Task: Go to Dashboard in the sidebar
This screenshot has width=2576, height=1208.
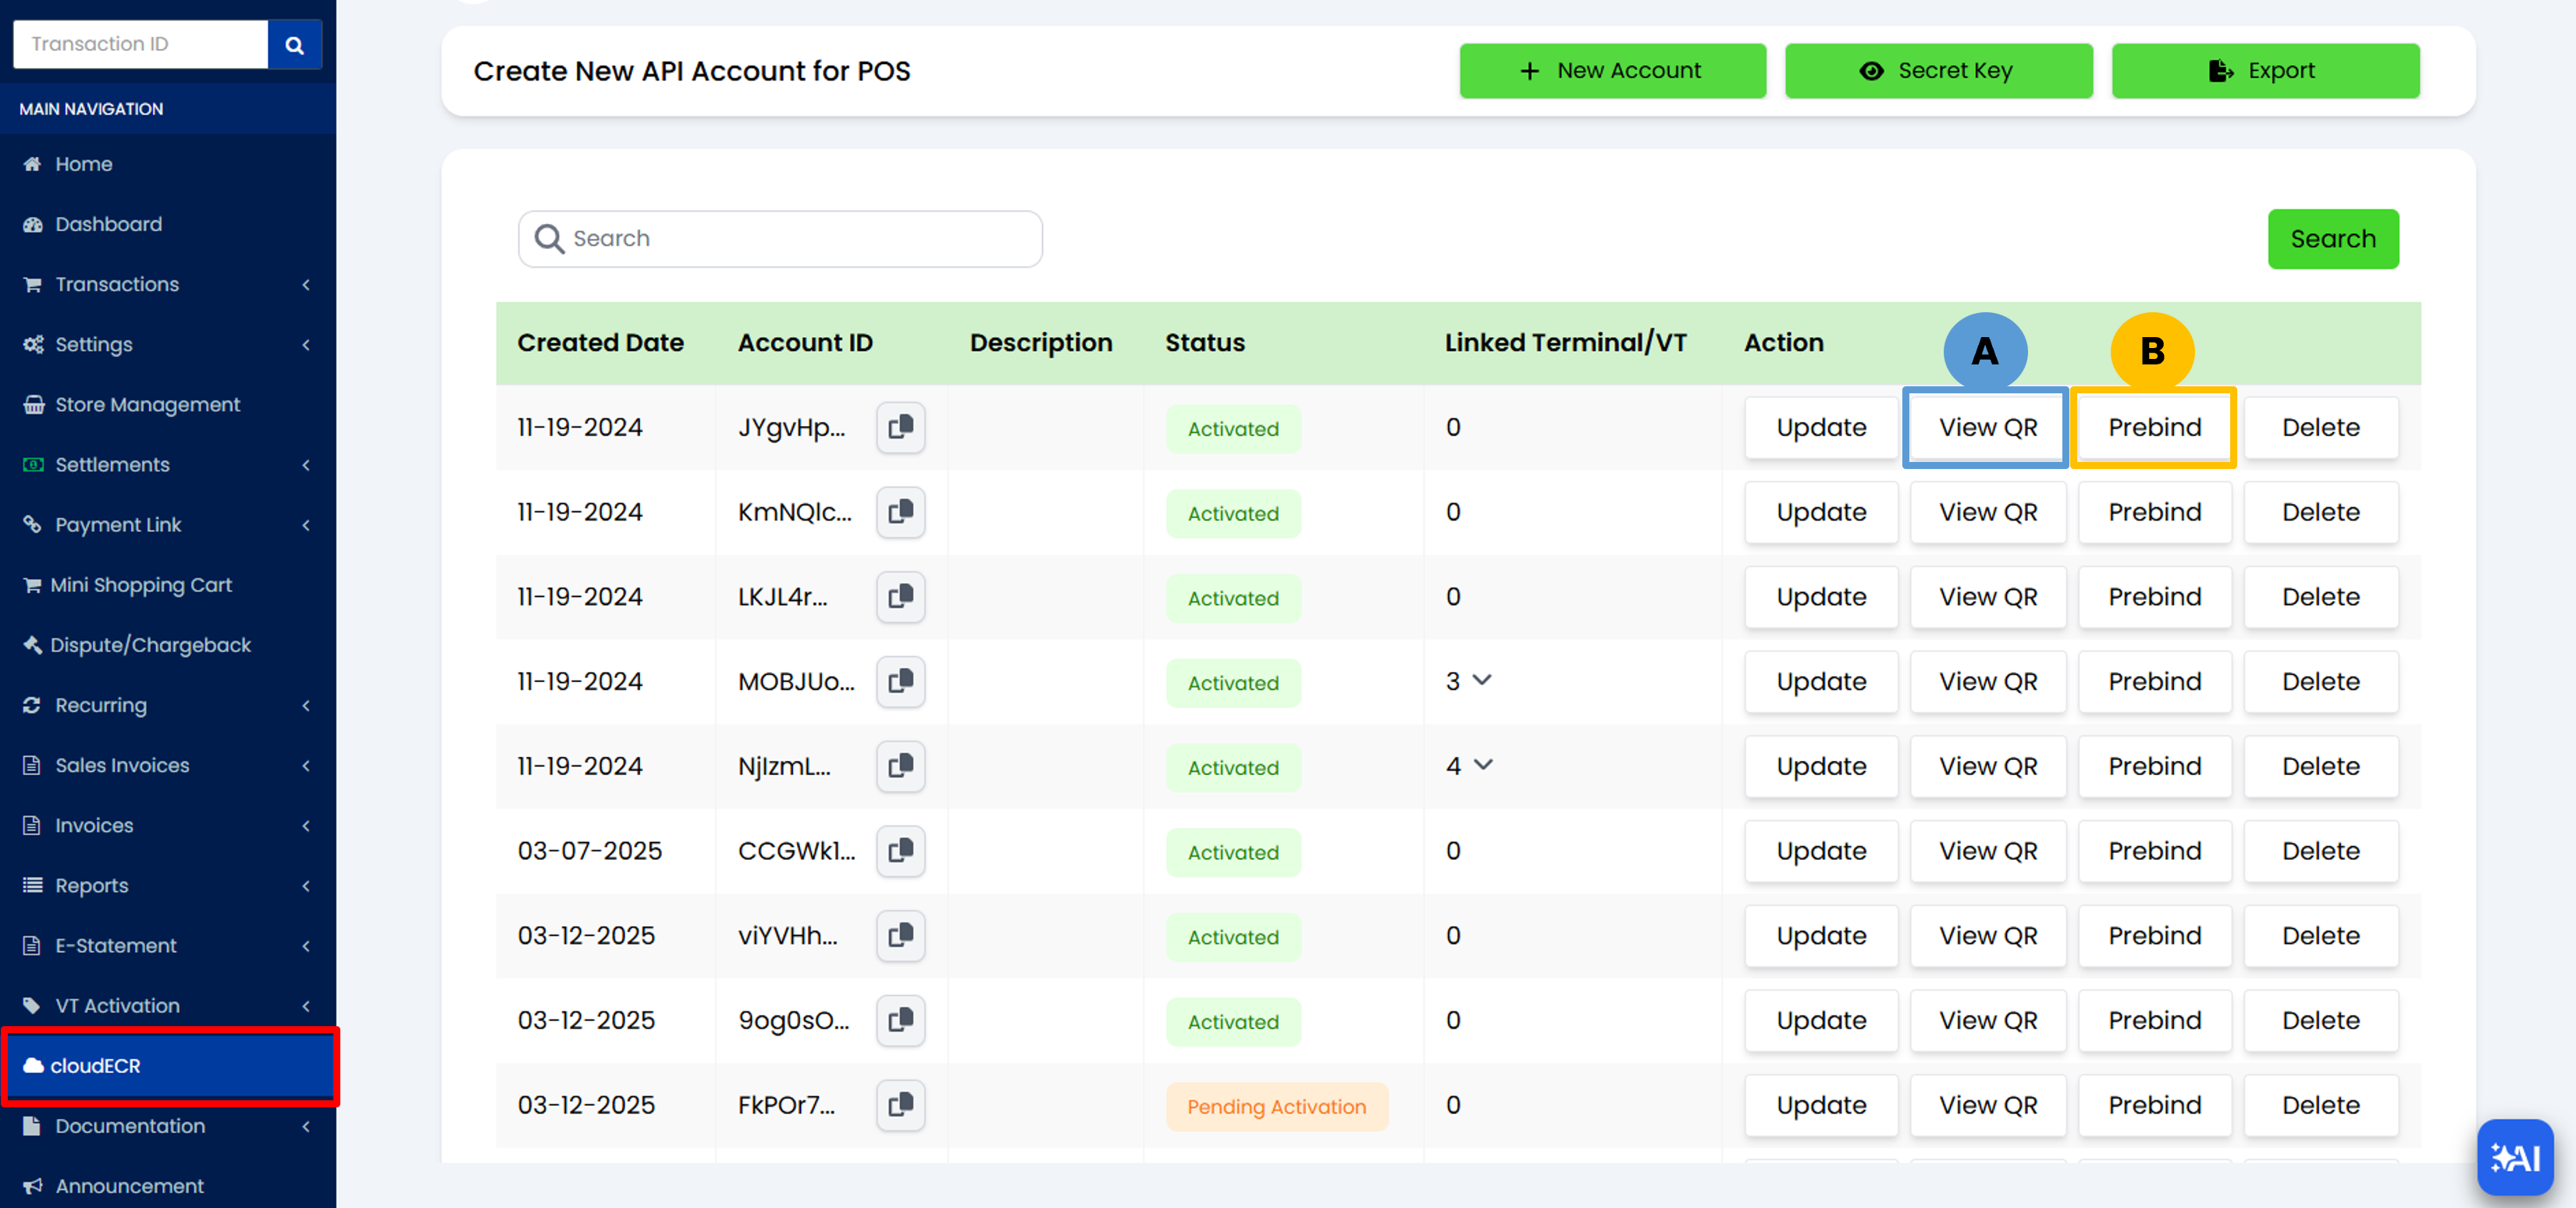Action: pyautogui.click(x=108, y=224)
